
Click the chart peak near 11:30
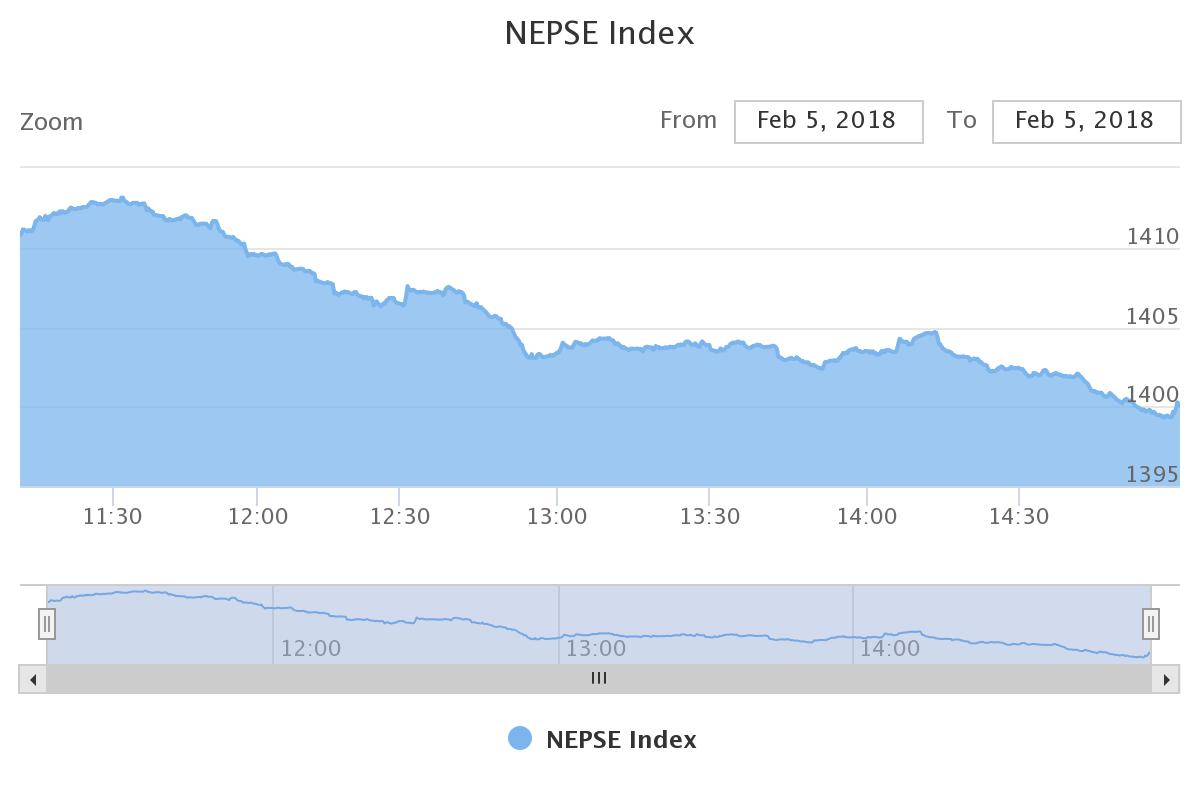[x=122, y=198]
